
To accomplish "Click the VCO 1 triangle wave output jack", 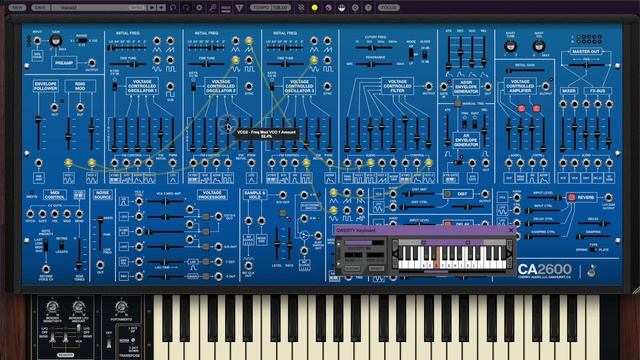I will 157,40.
